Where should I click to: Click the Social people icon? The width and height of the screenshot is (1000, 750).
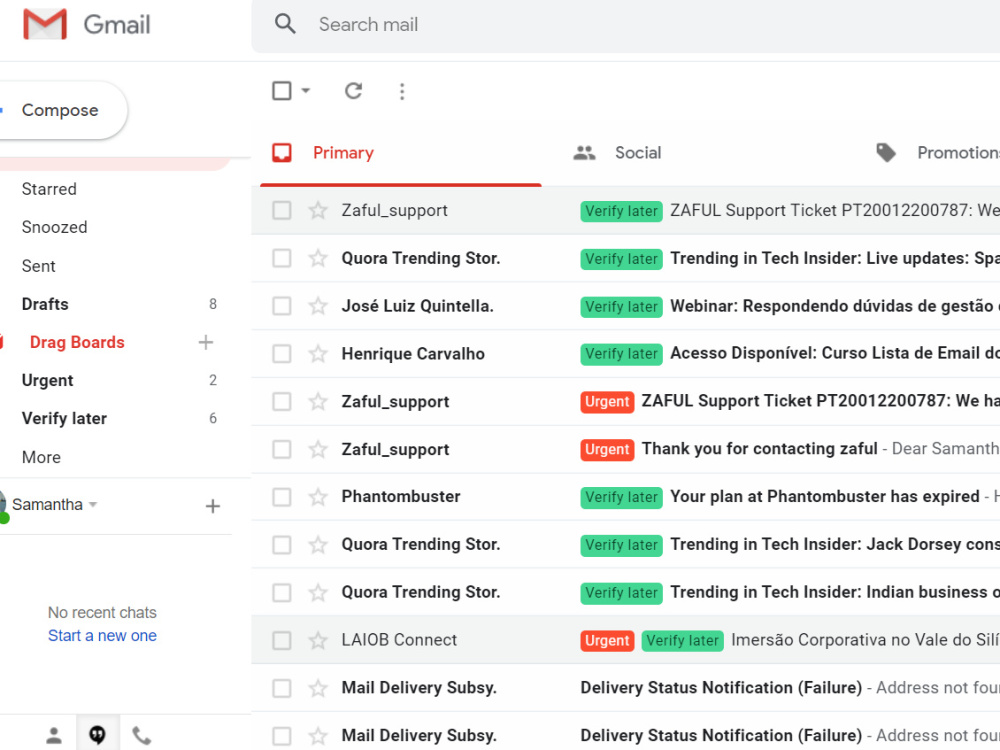coord(584,152)
